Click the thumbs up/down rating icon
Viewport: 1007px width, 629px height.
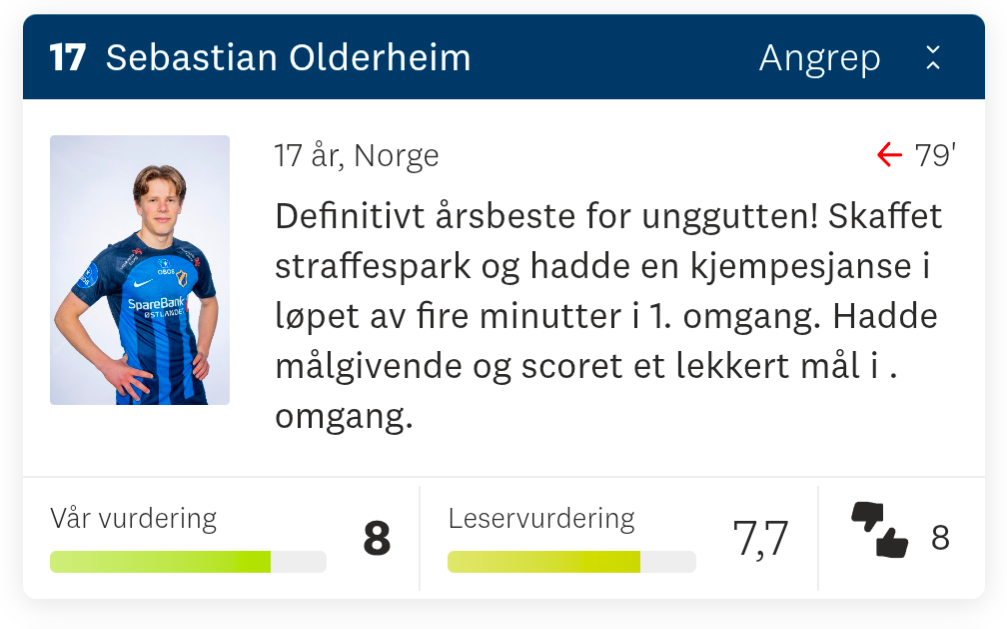[x=879, y=530]
